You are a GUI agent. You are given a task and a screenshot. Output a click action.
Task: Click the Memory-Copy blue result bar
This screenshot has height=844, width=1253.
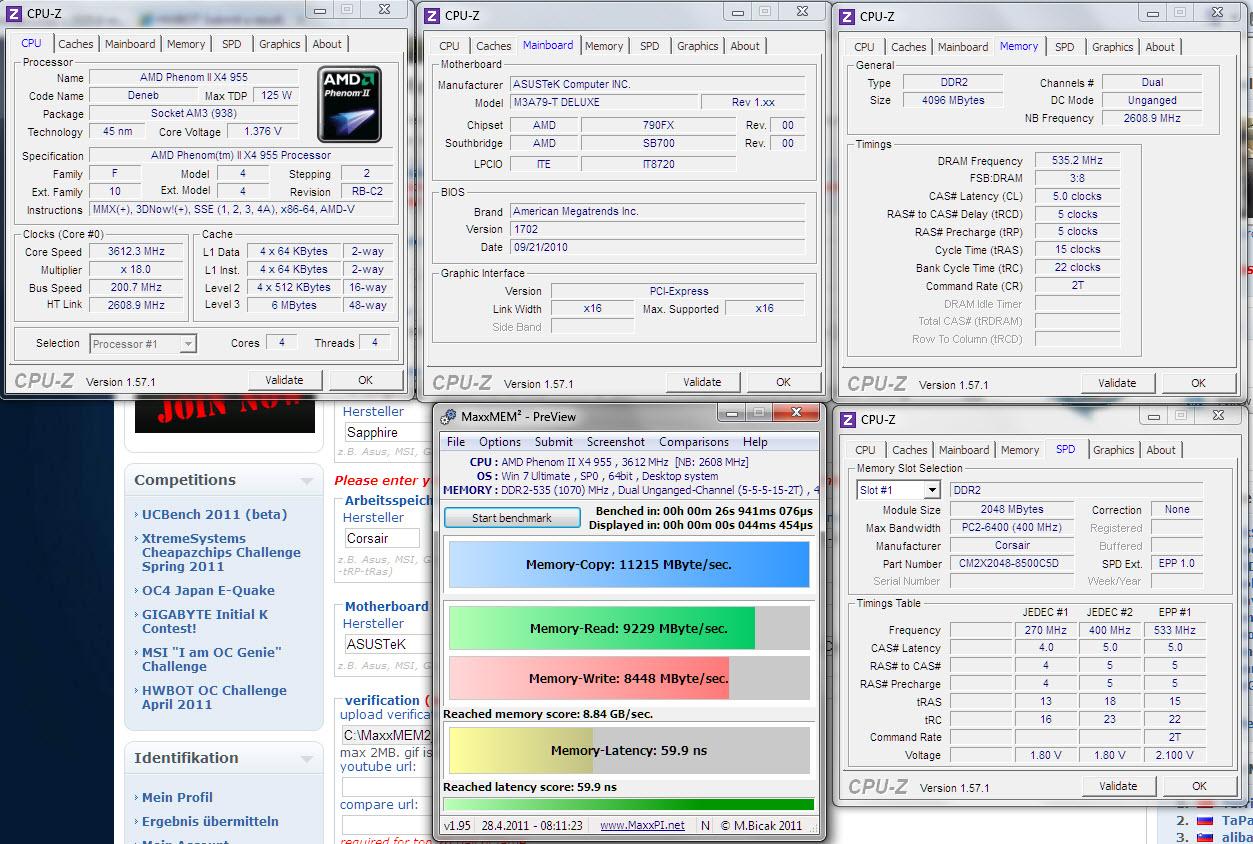pos(629,565)
